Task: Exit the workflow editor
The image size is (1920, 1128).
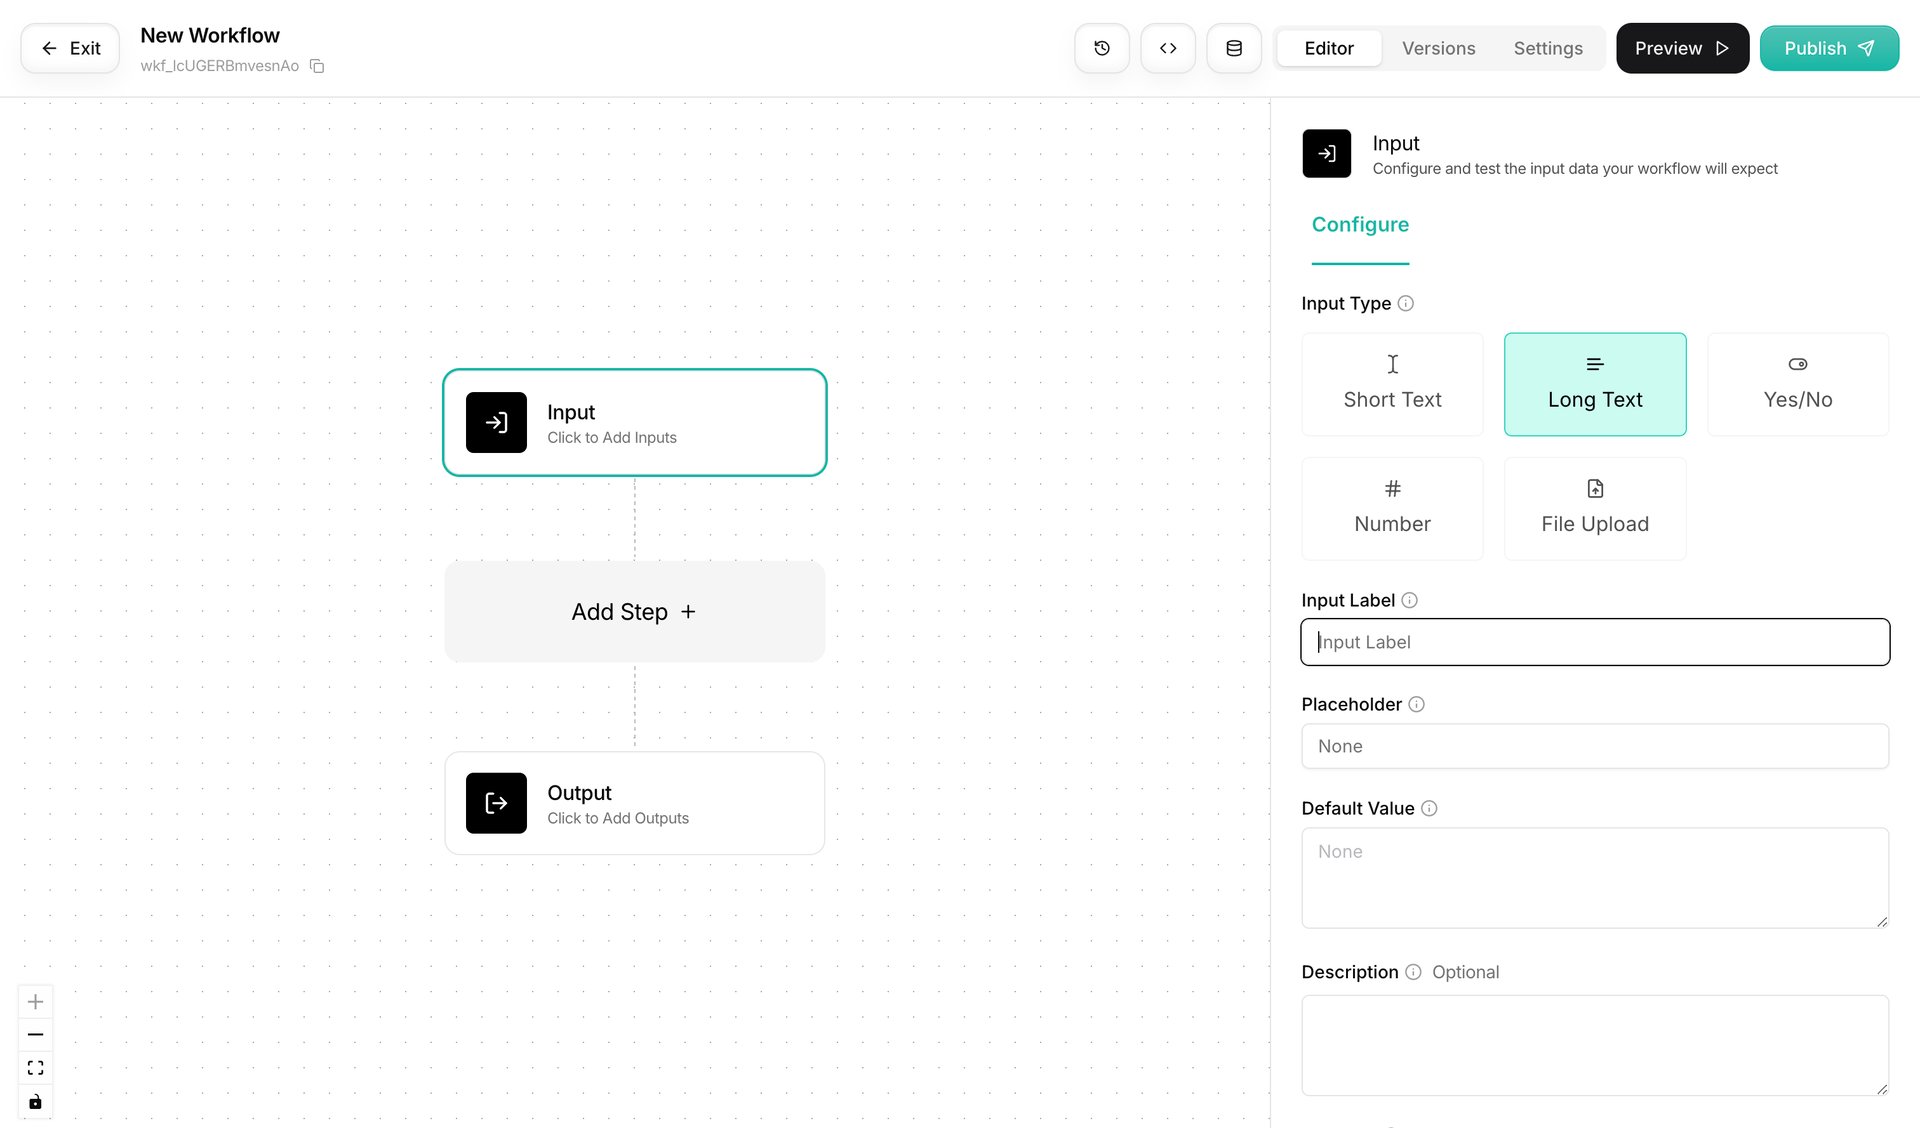Action: coord(69,48)
